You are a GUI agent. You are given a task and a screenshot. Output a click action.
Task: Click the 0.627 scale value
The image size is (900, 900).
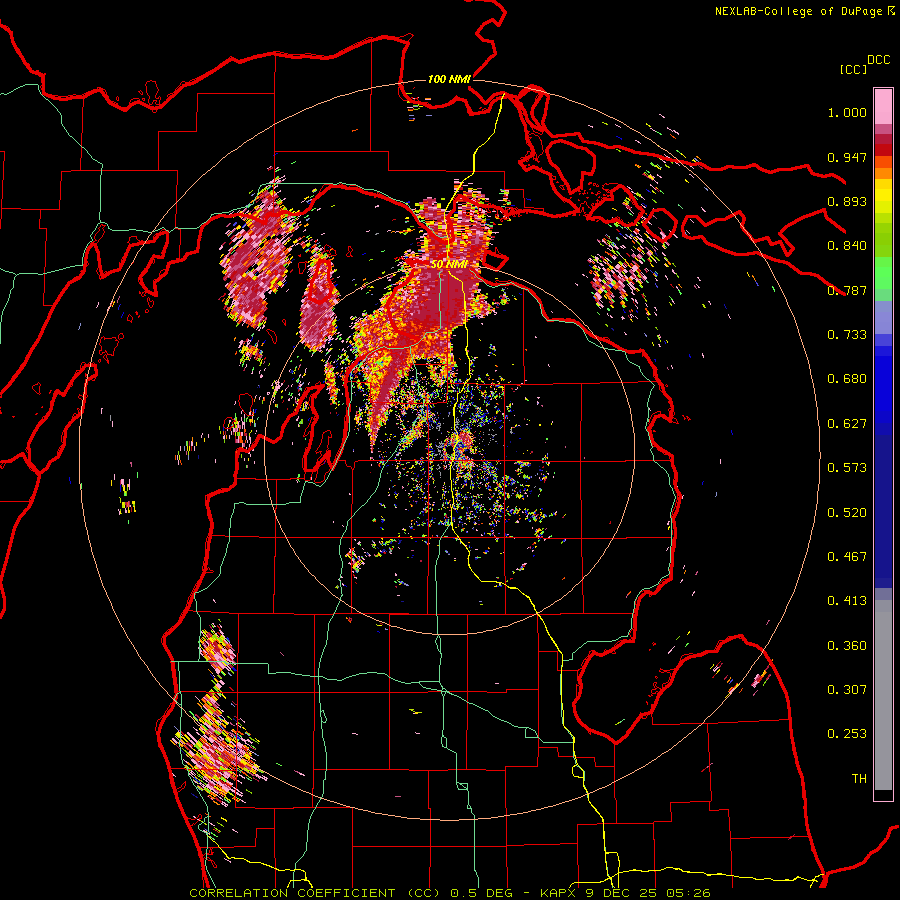[x=847, y=424]
